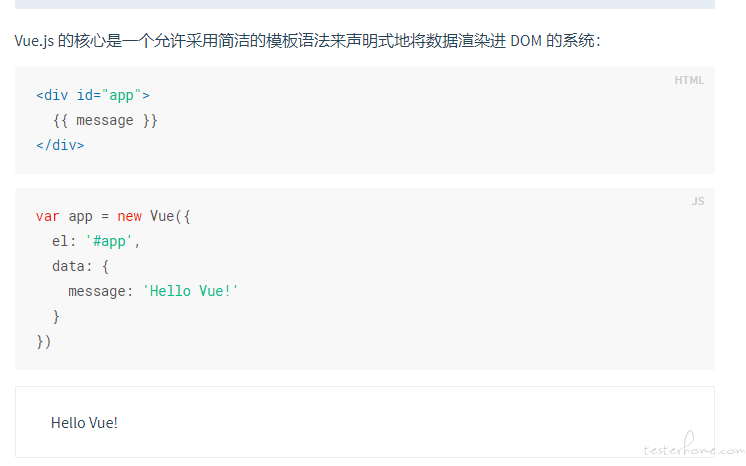Screen dimensions: 746x466
Task: Click the data: { line
Action: [80, 266]
